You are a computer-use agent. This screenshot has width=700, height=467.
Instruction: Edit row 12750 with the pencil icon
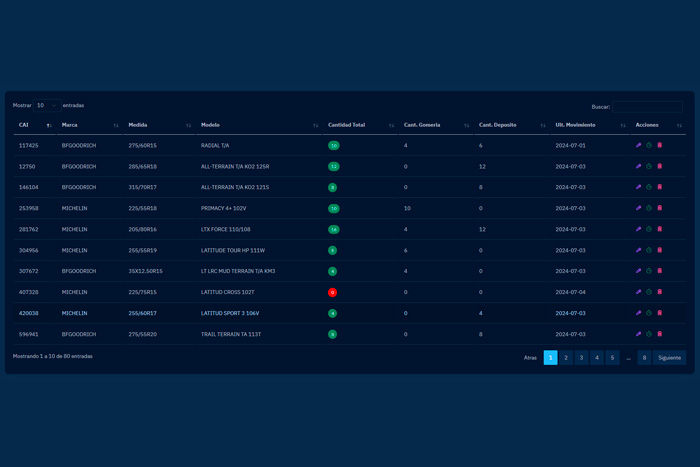tap(638, 166)
